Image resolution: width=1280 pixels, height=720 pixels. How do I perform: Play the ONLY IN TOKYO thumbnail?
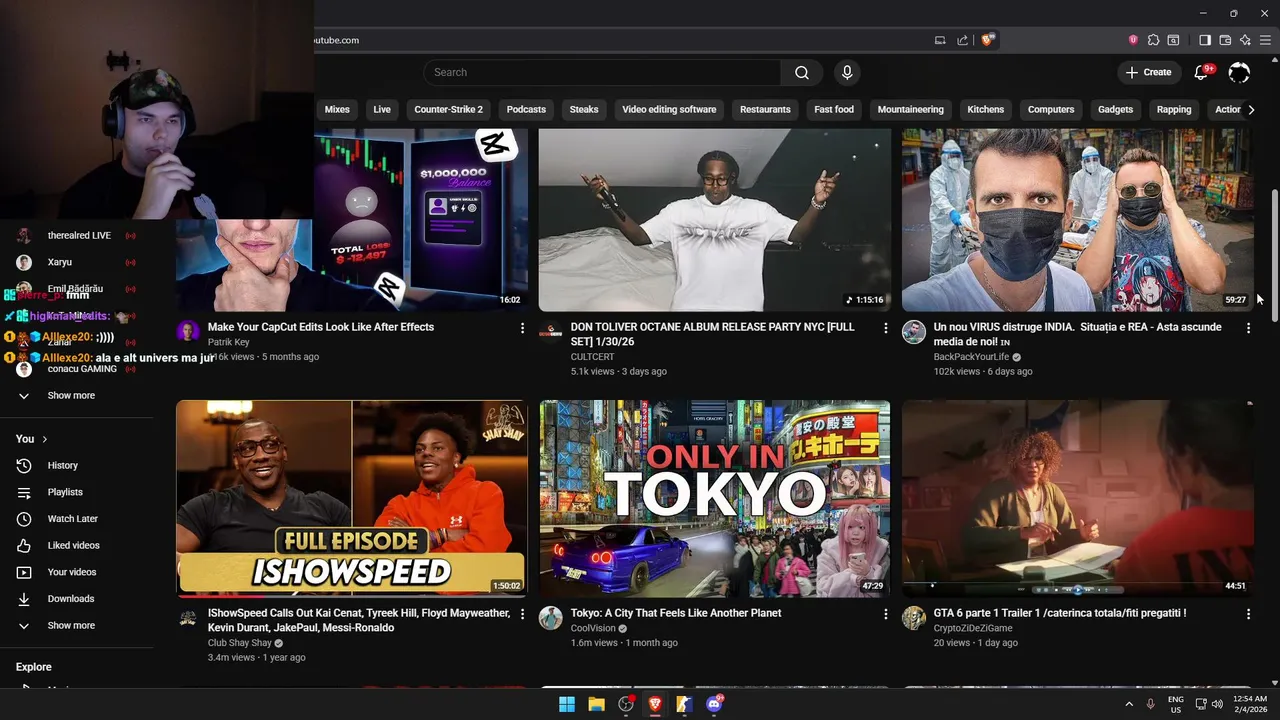tap(714, 498)
